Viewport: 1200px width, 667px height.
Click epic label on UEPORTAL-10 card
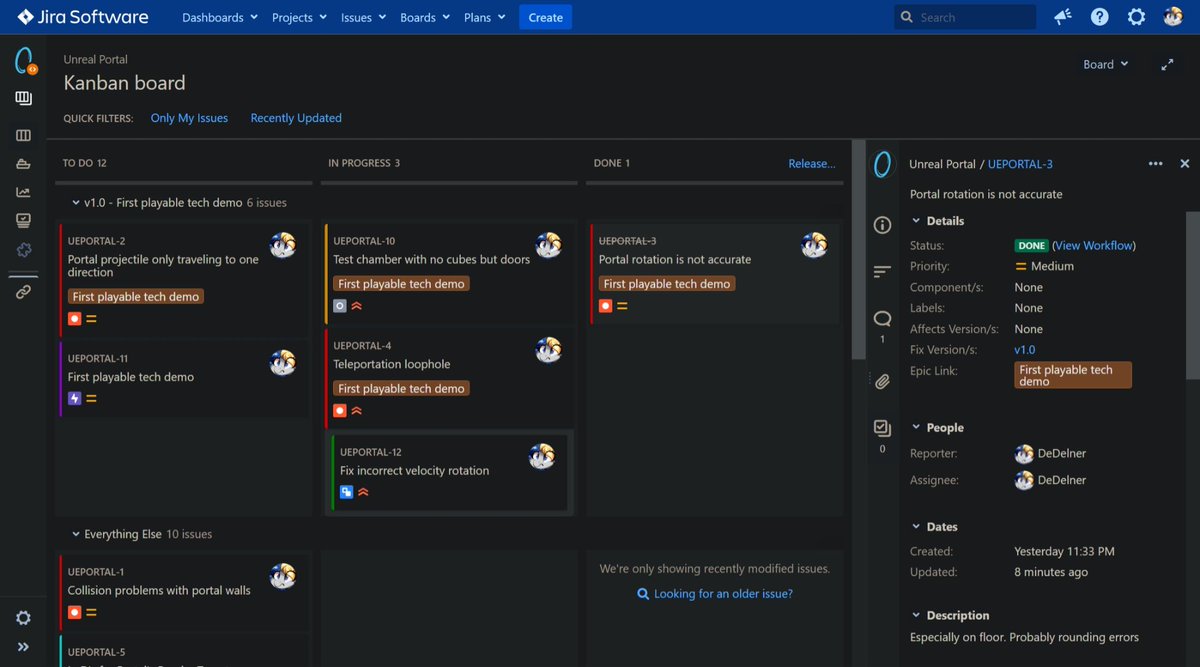tap(401, 284)
